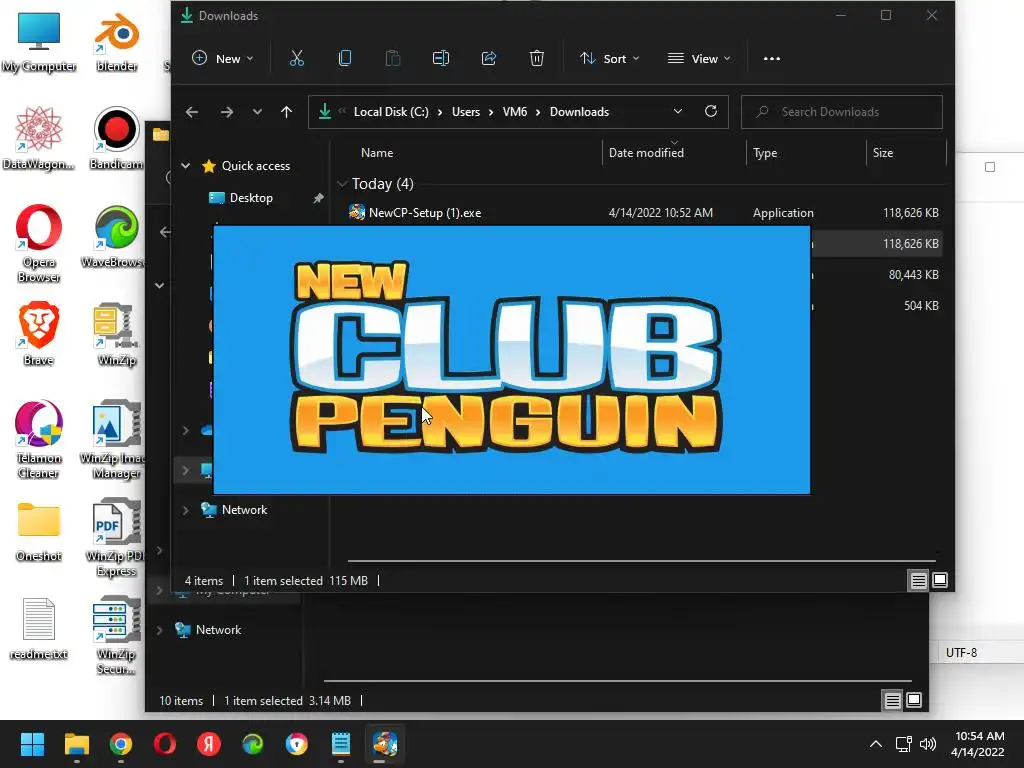Screen dimensions: 1024x768
Task: Expand Network node in Downloads sidebar
Action: pos(185,510)
